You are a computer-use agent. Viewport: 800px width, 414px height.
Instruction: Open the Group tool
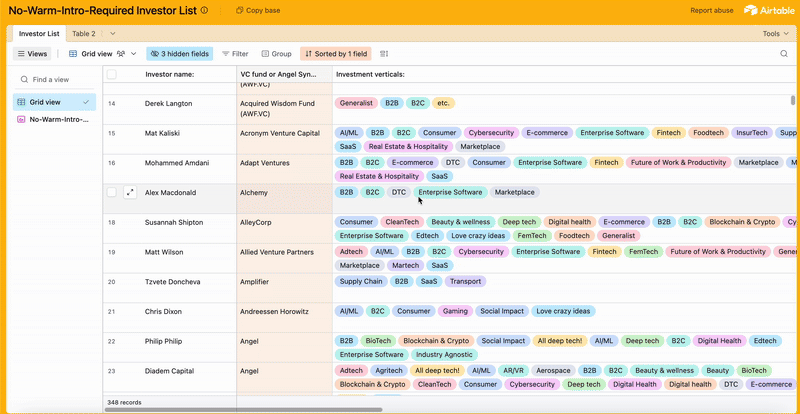coord(276,54)
